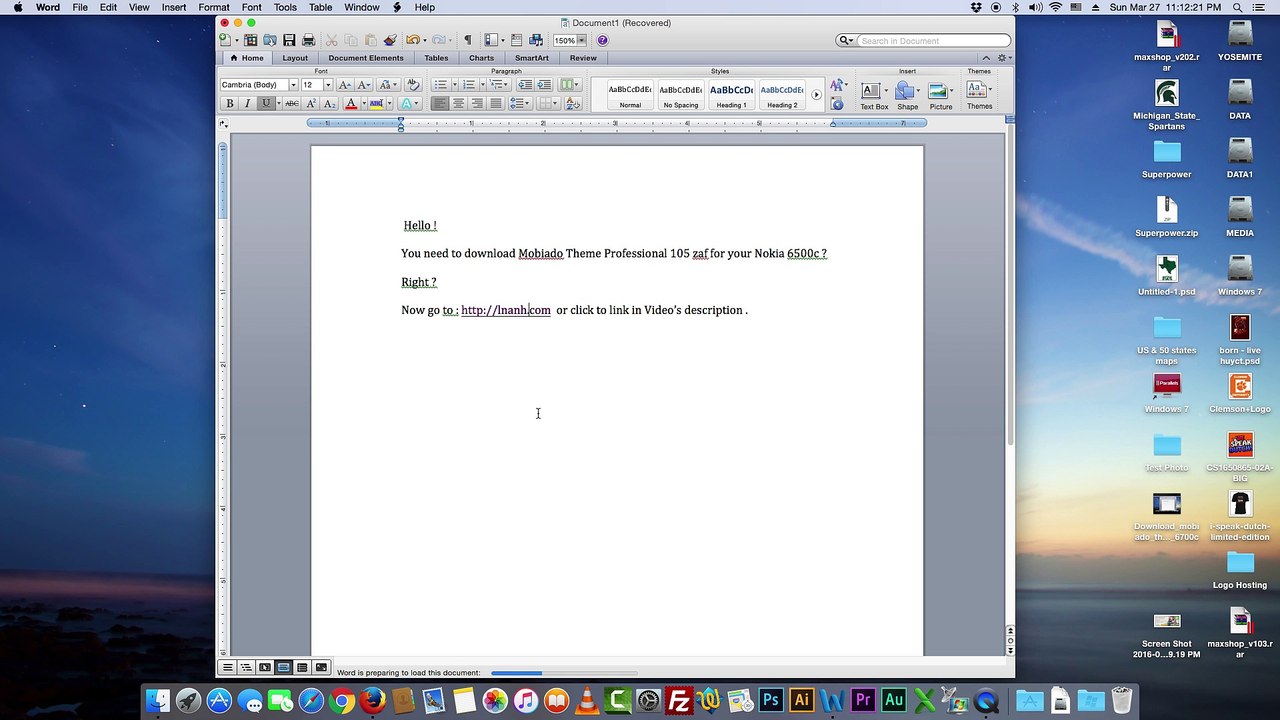The width and height of the screenshot is (1280, 720).
Task: Apply the yellow text highlight color
Action: pyautogui.click(x=376, y=104)
